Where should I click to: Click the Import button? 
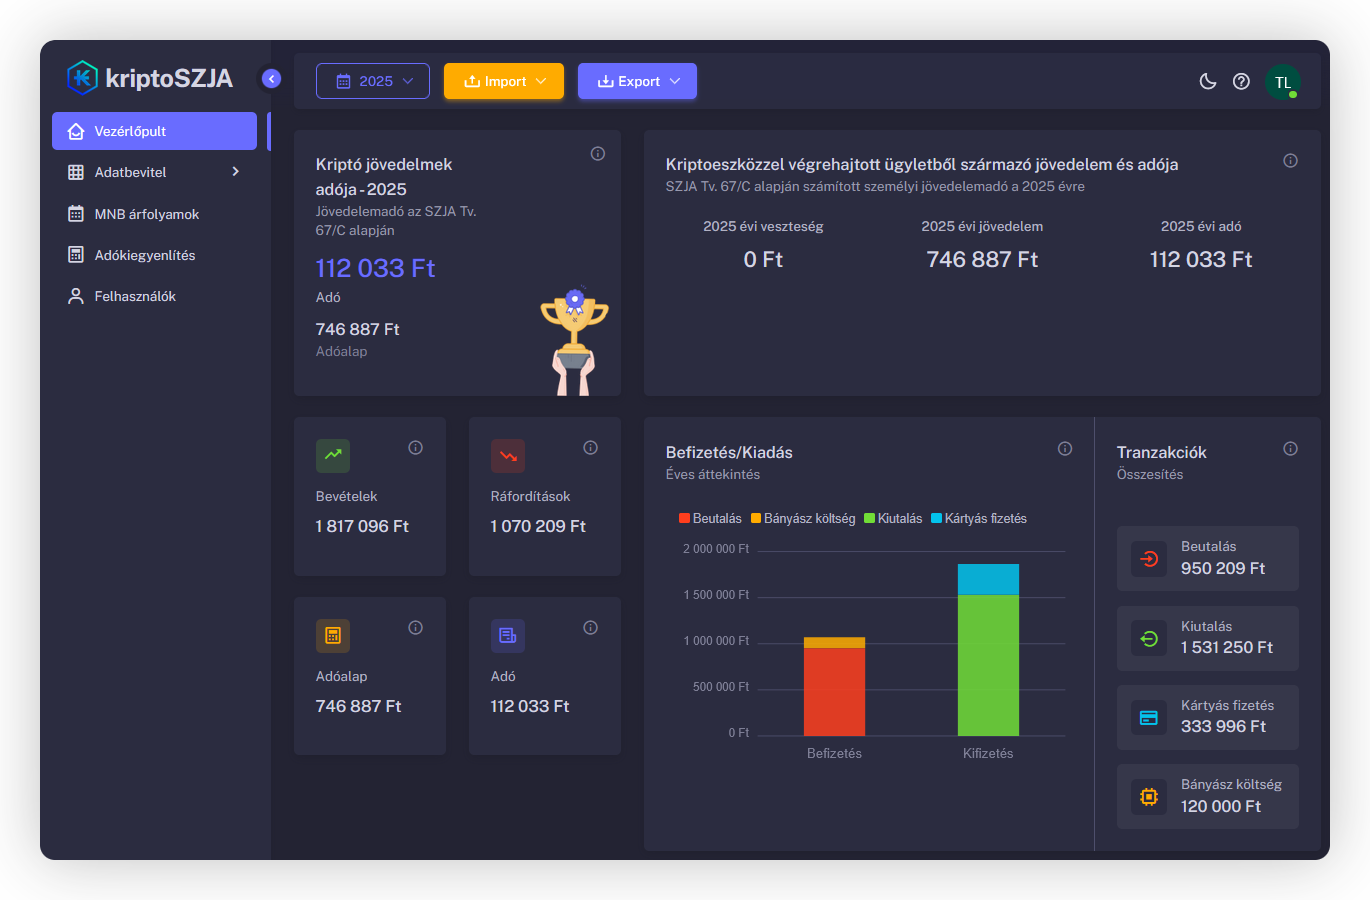503,81
